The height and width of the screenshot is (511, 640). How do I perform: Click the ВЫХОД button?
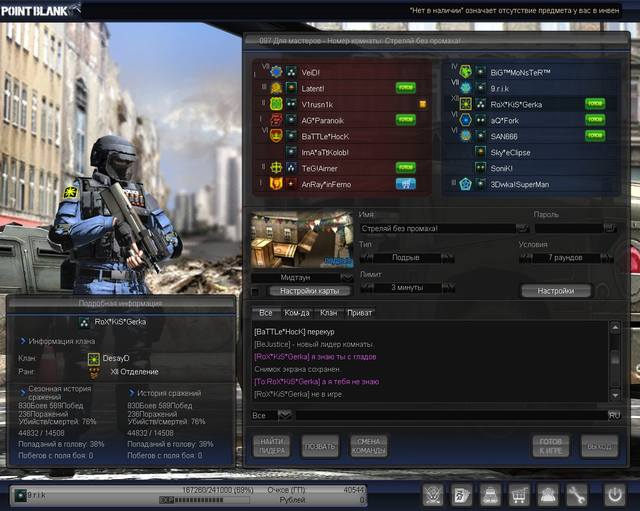tap(600, 446)
